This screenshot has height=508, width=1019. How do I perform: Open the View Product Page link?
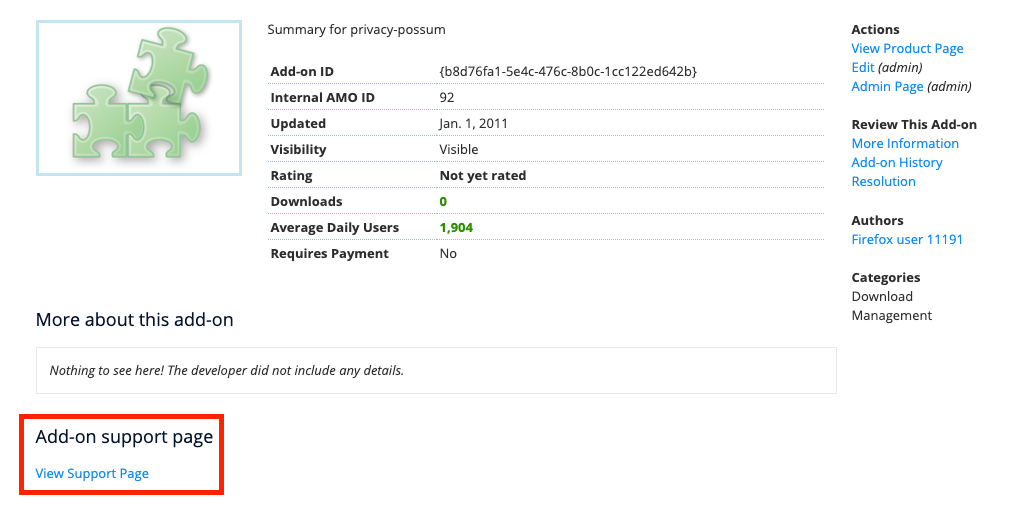tap(907, 49)
